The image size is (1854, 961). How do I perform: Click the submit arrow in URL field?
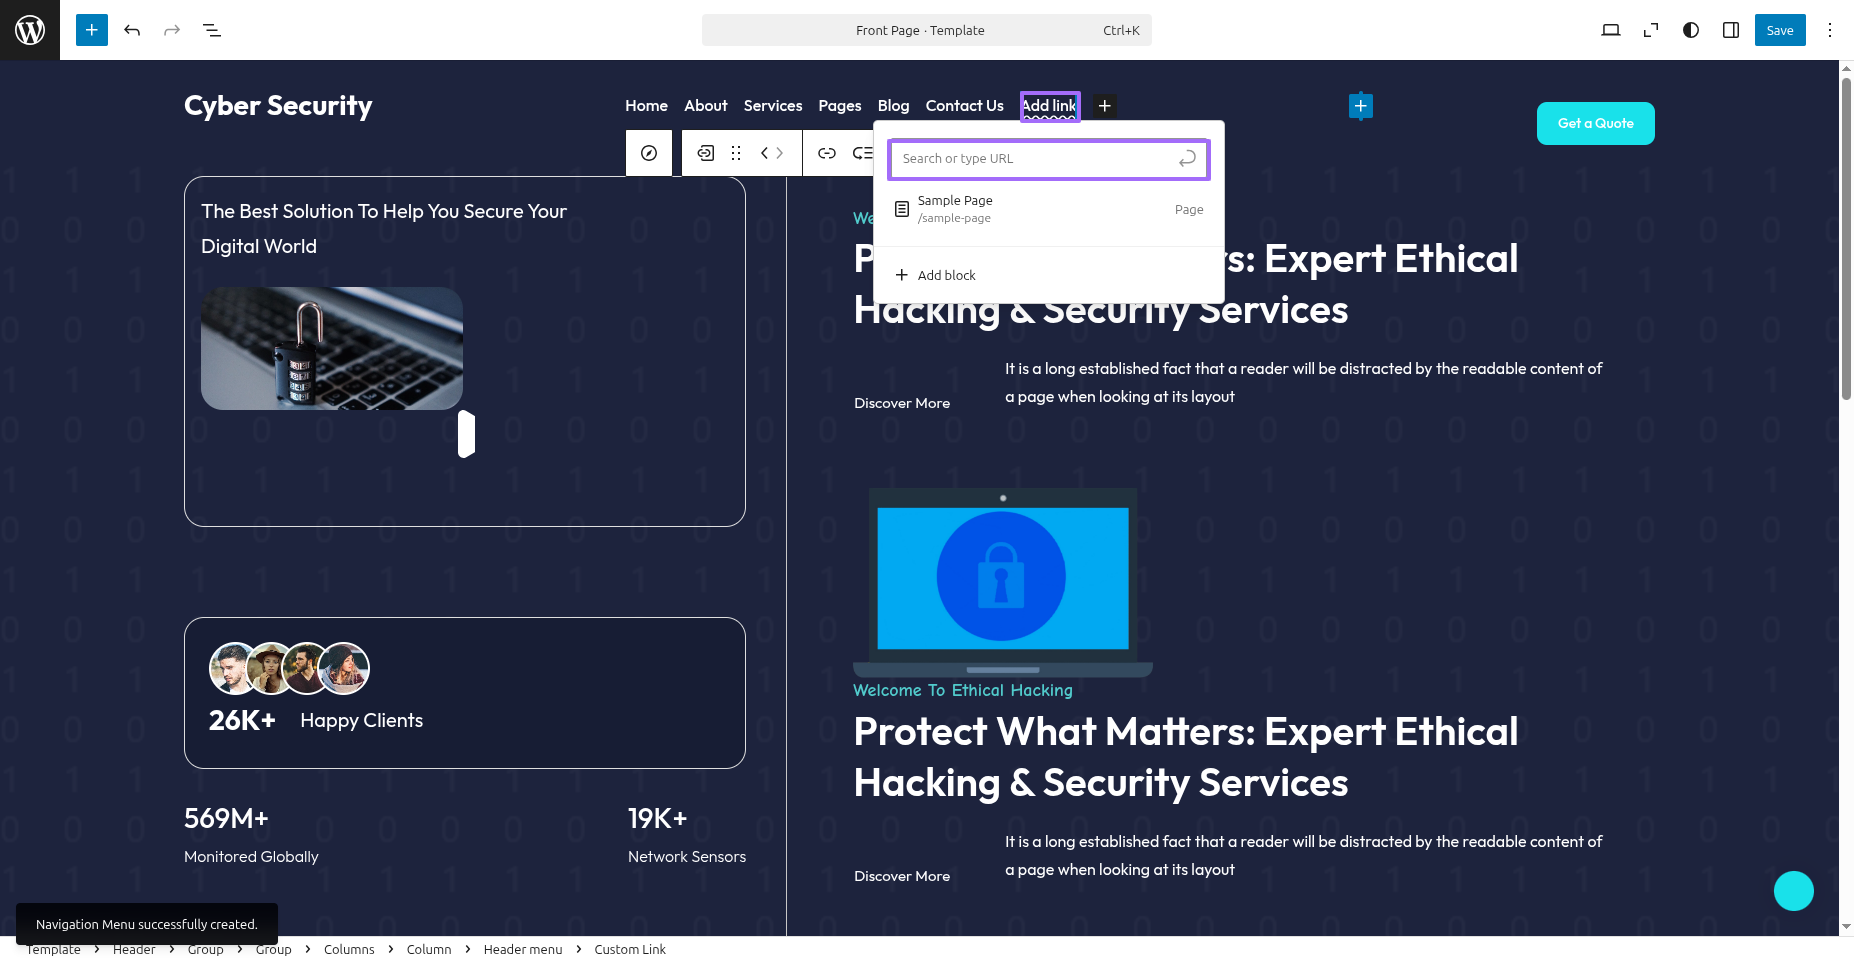[x=1187, y=159]
